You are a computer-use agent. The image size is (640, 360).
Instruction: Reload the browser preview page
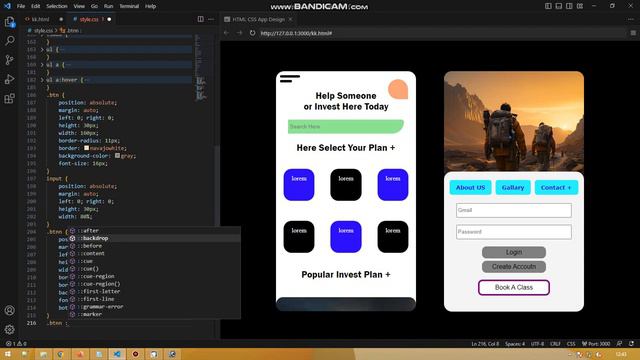(252, 33)
